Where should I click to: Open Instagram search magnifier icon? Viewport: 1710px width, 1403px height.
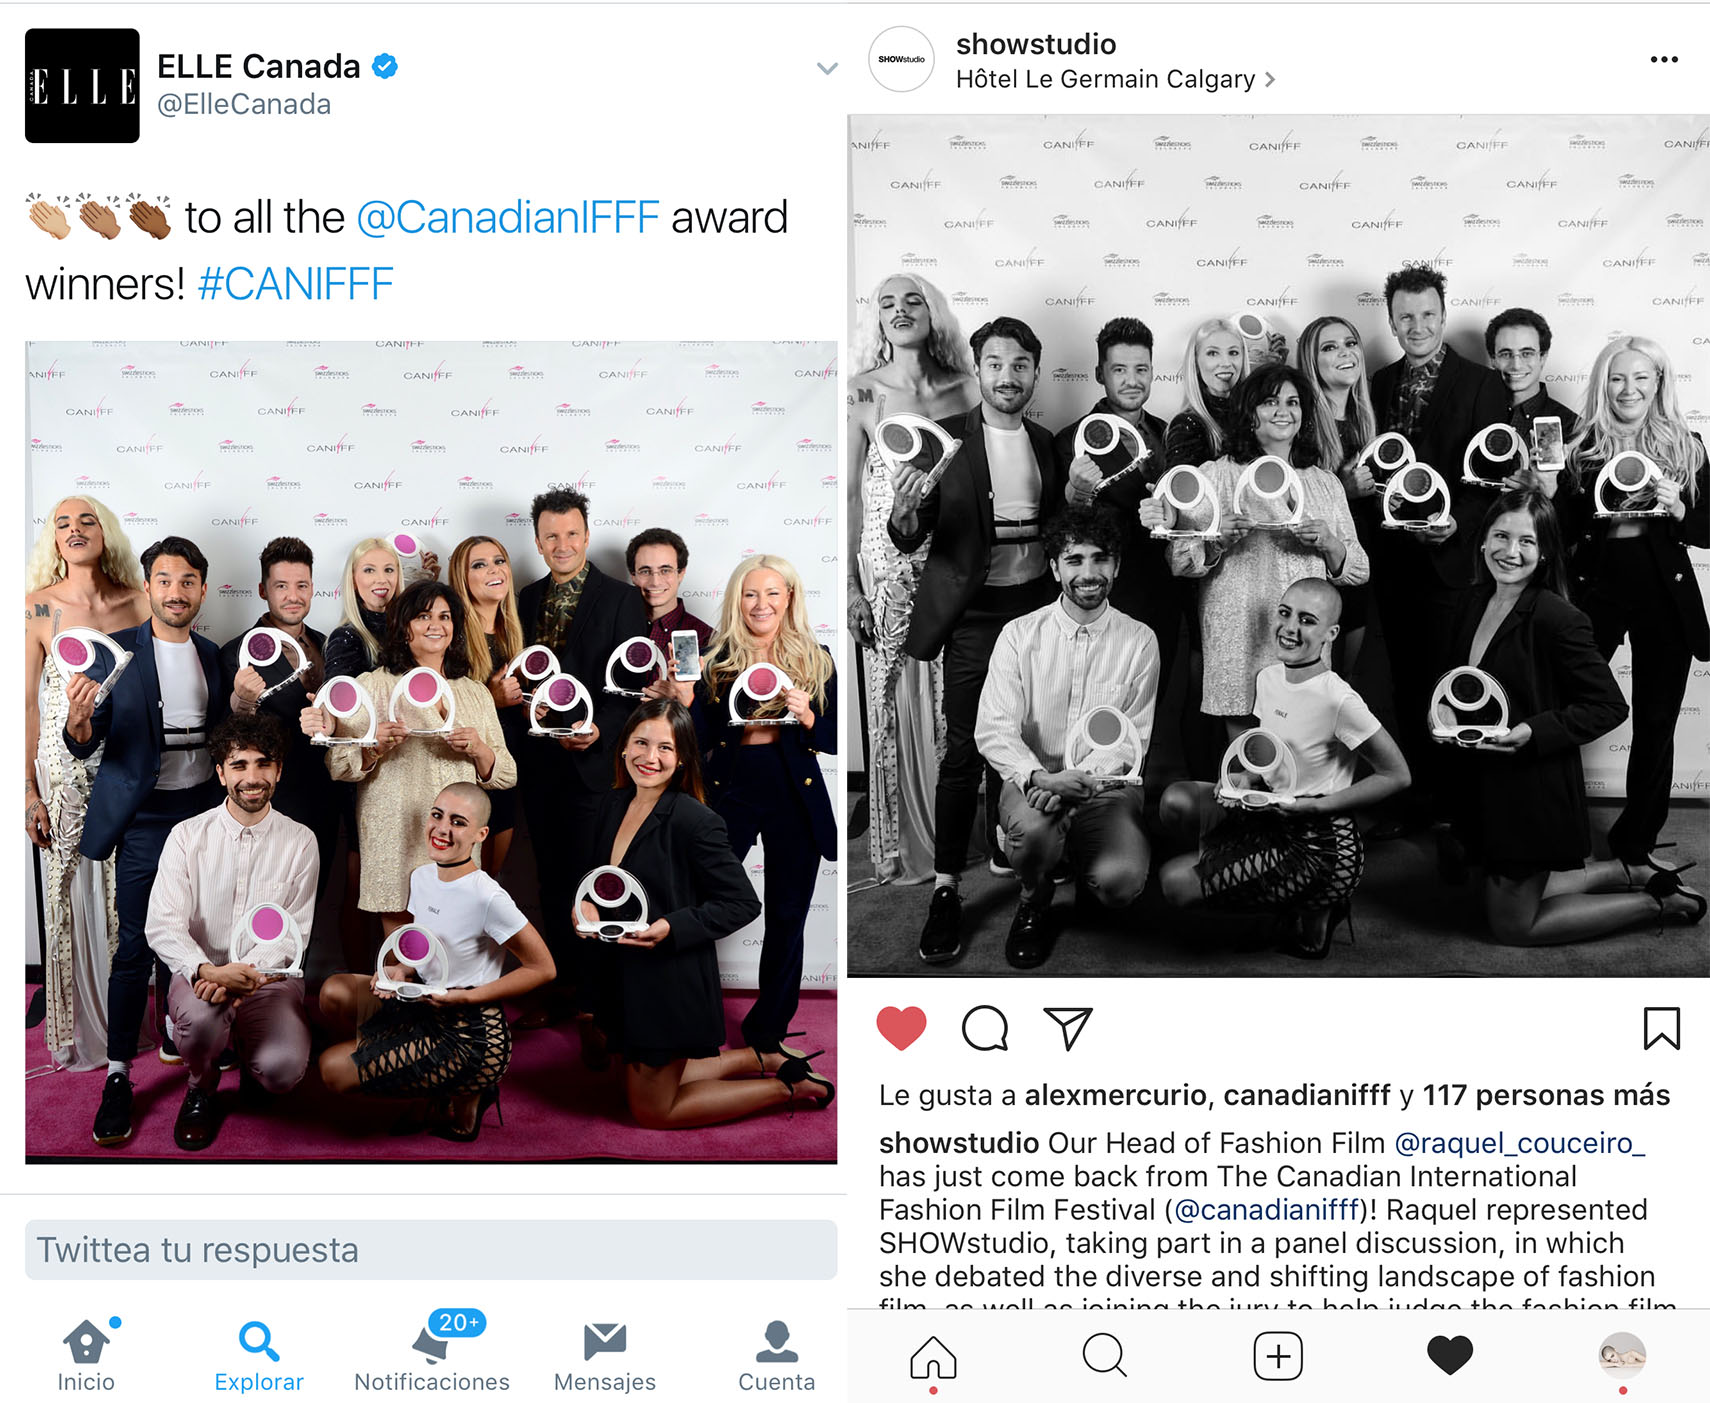pyautogui.click(x=1104, y=1356)
